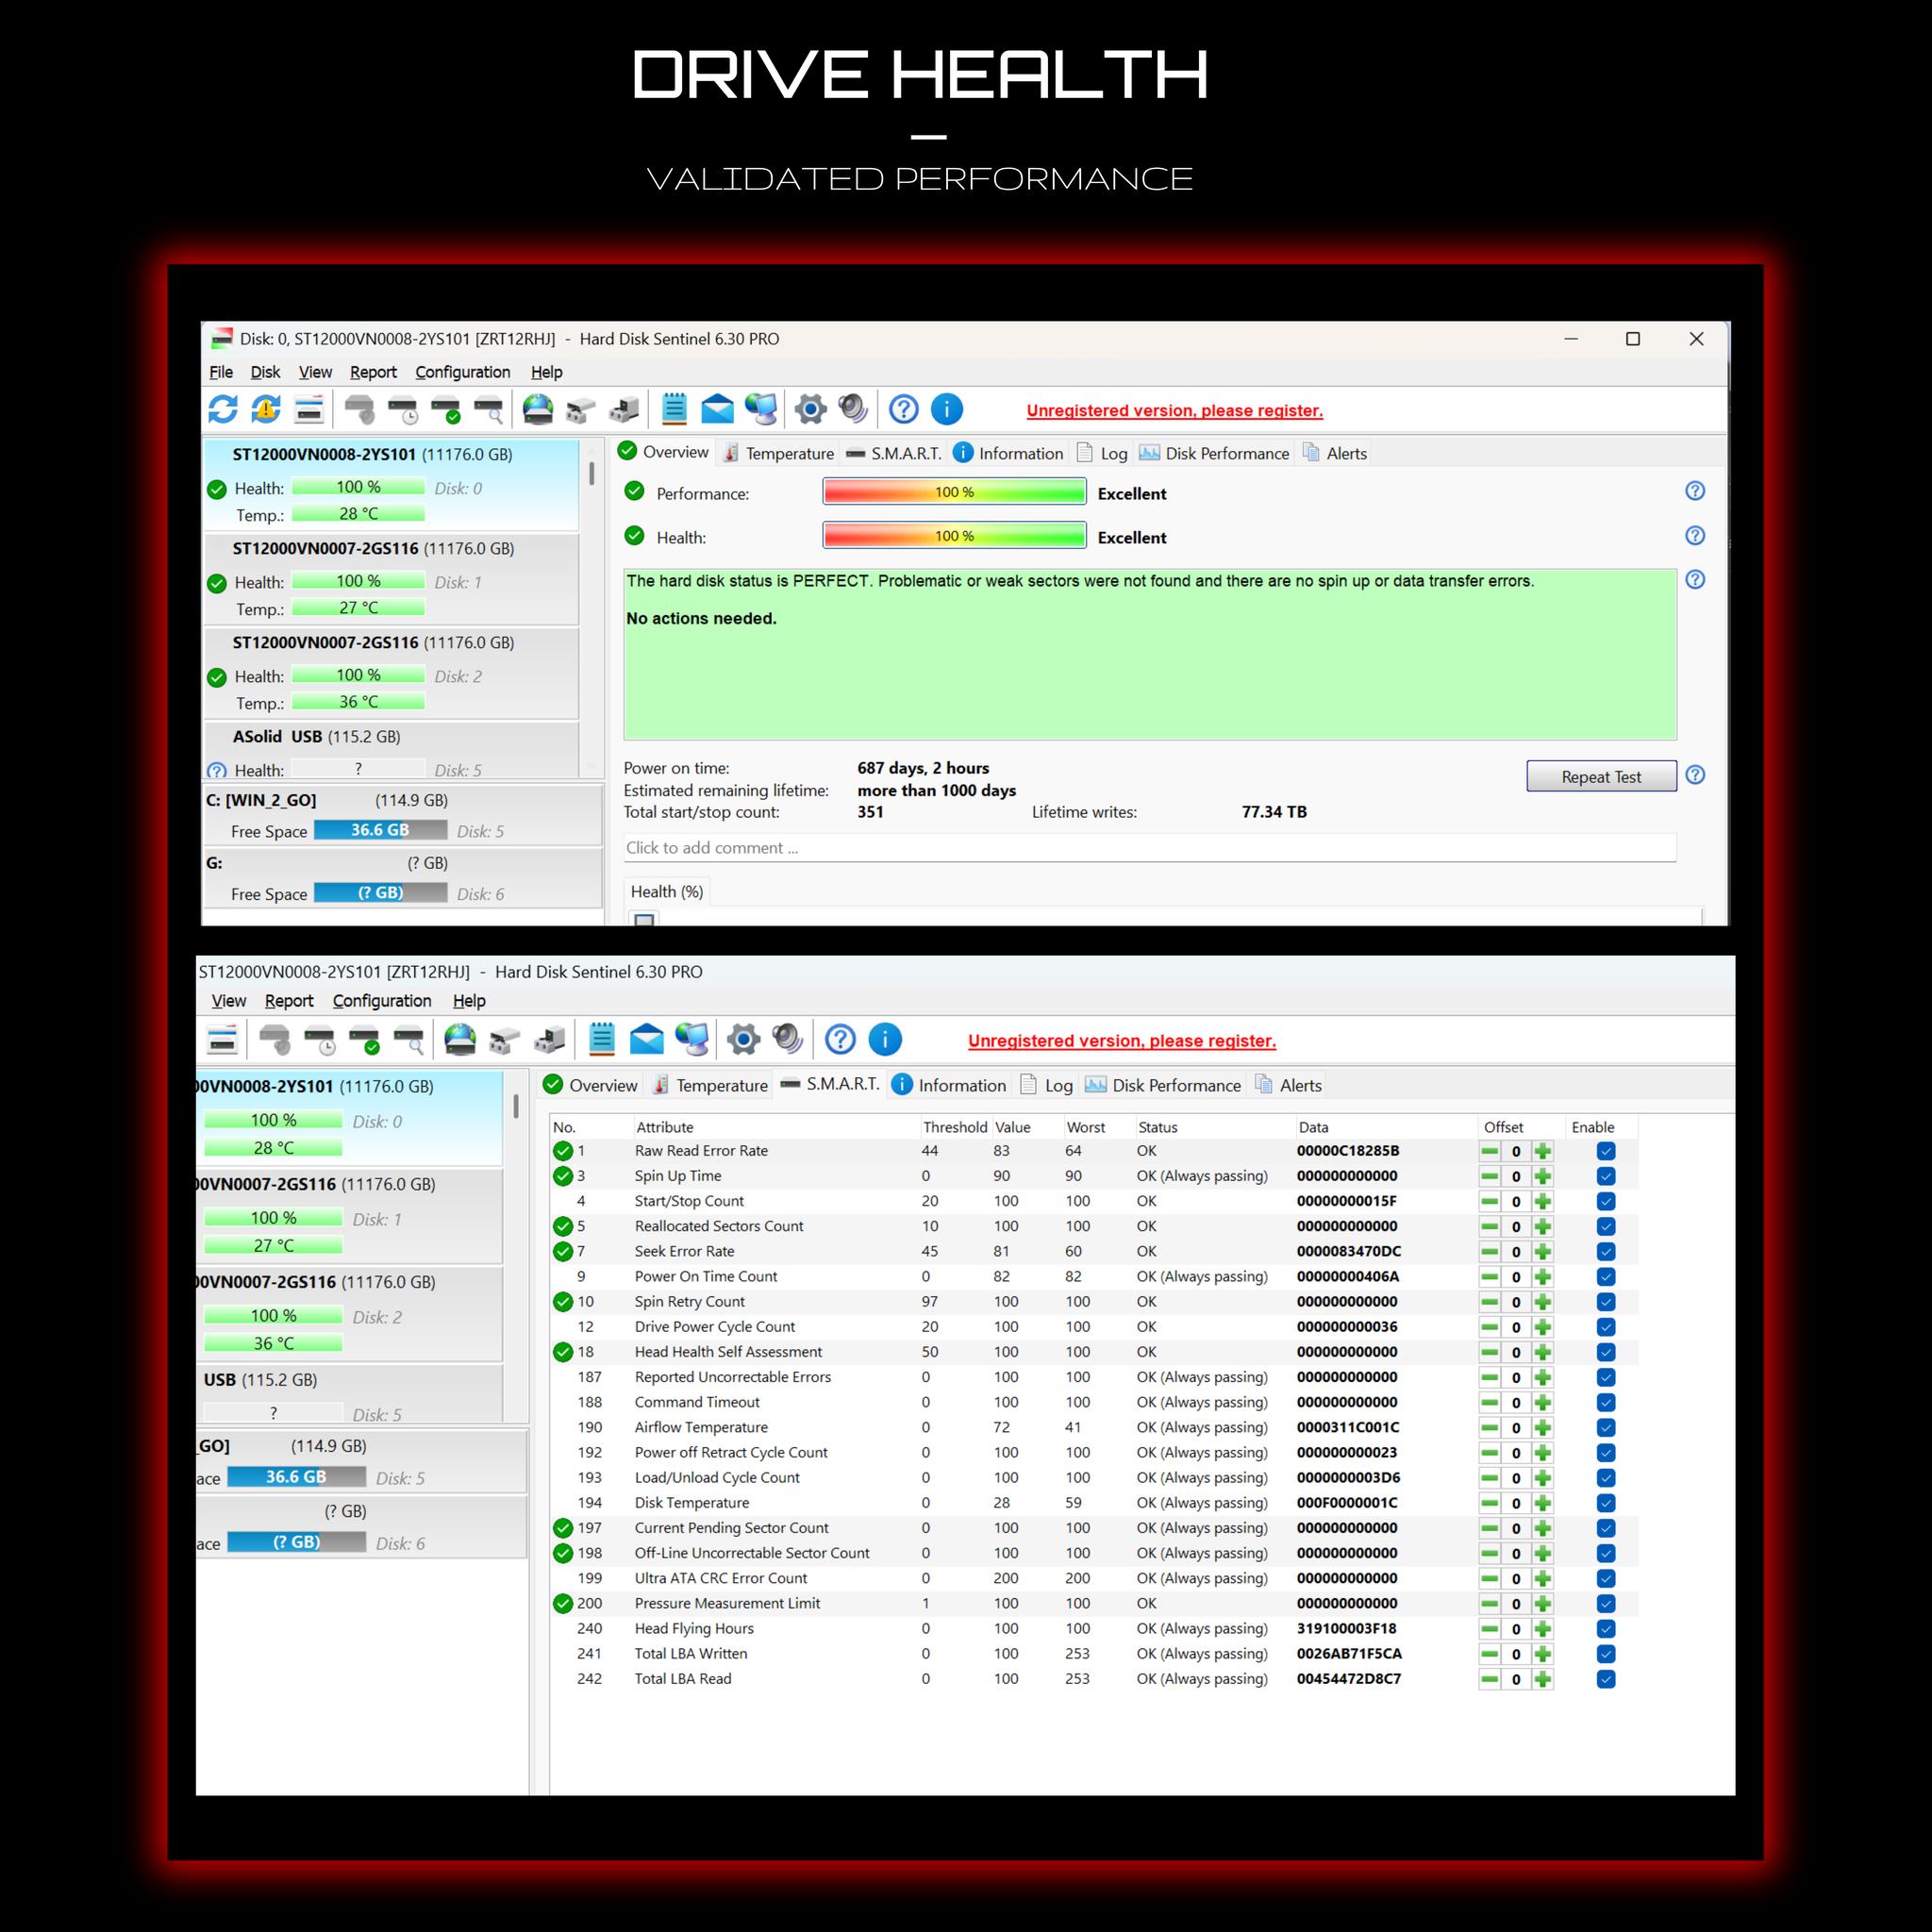Screen dimensions: 1932x1932
Task: Click the Repeat Test button
Action: [x=1601, y=777]
